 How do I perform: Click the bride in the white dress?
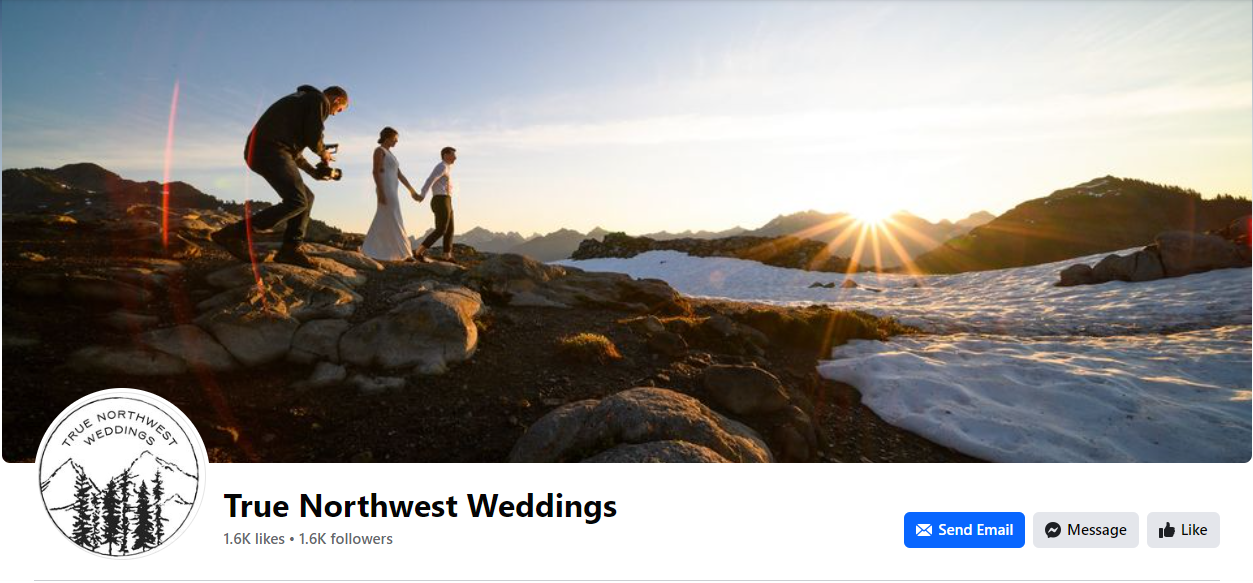tap(388, 194)
